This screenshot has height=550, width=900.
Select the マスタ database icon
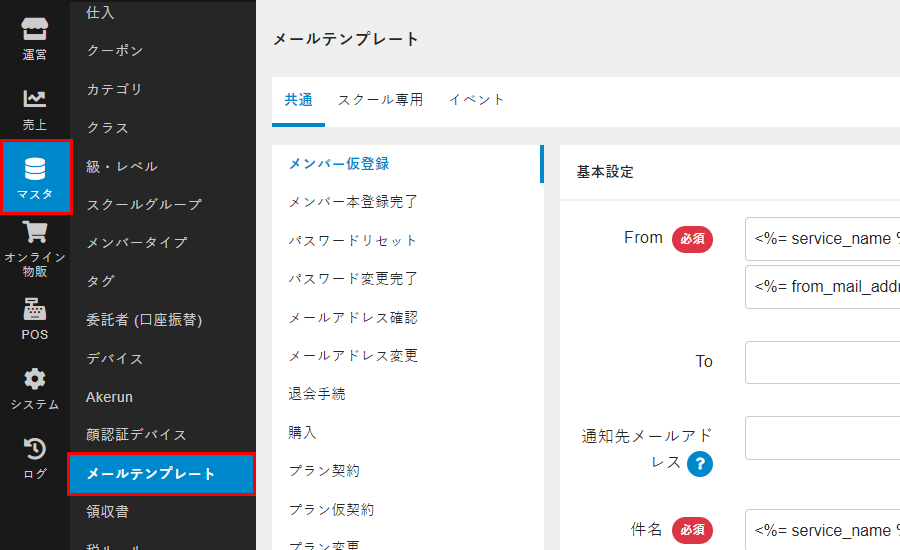point(35,169)
